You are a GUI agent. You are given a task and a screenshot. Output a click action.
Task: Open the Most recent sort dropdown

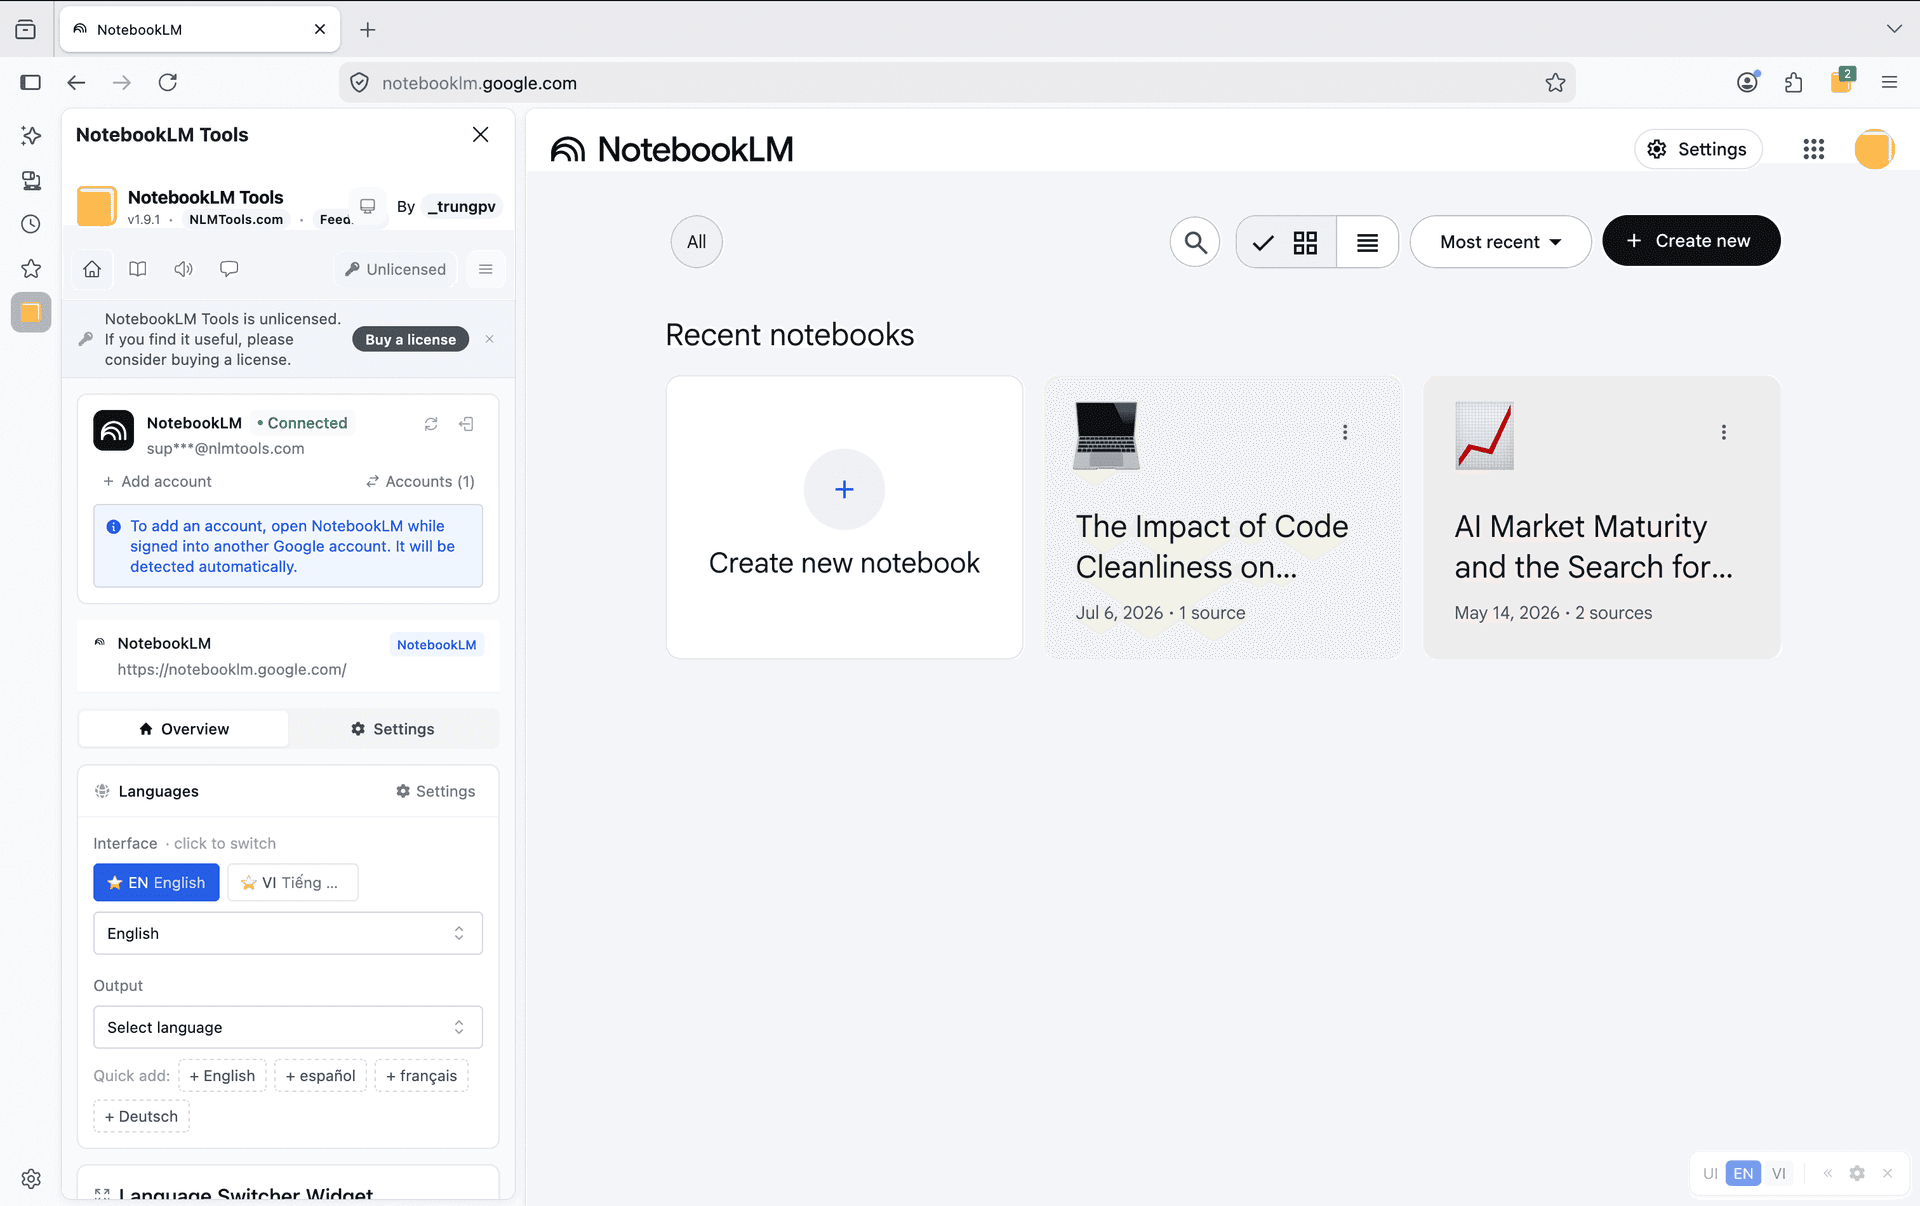pos(1500,242)
